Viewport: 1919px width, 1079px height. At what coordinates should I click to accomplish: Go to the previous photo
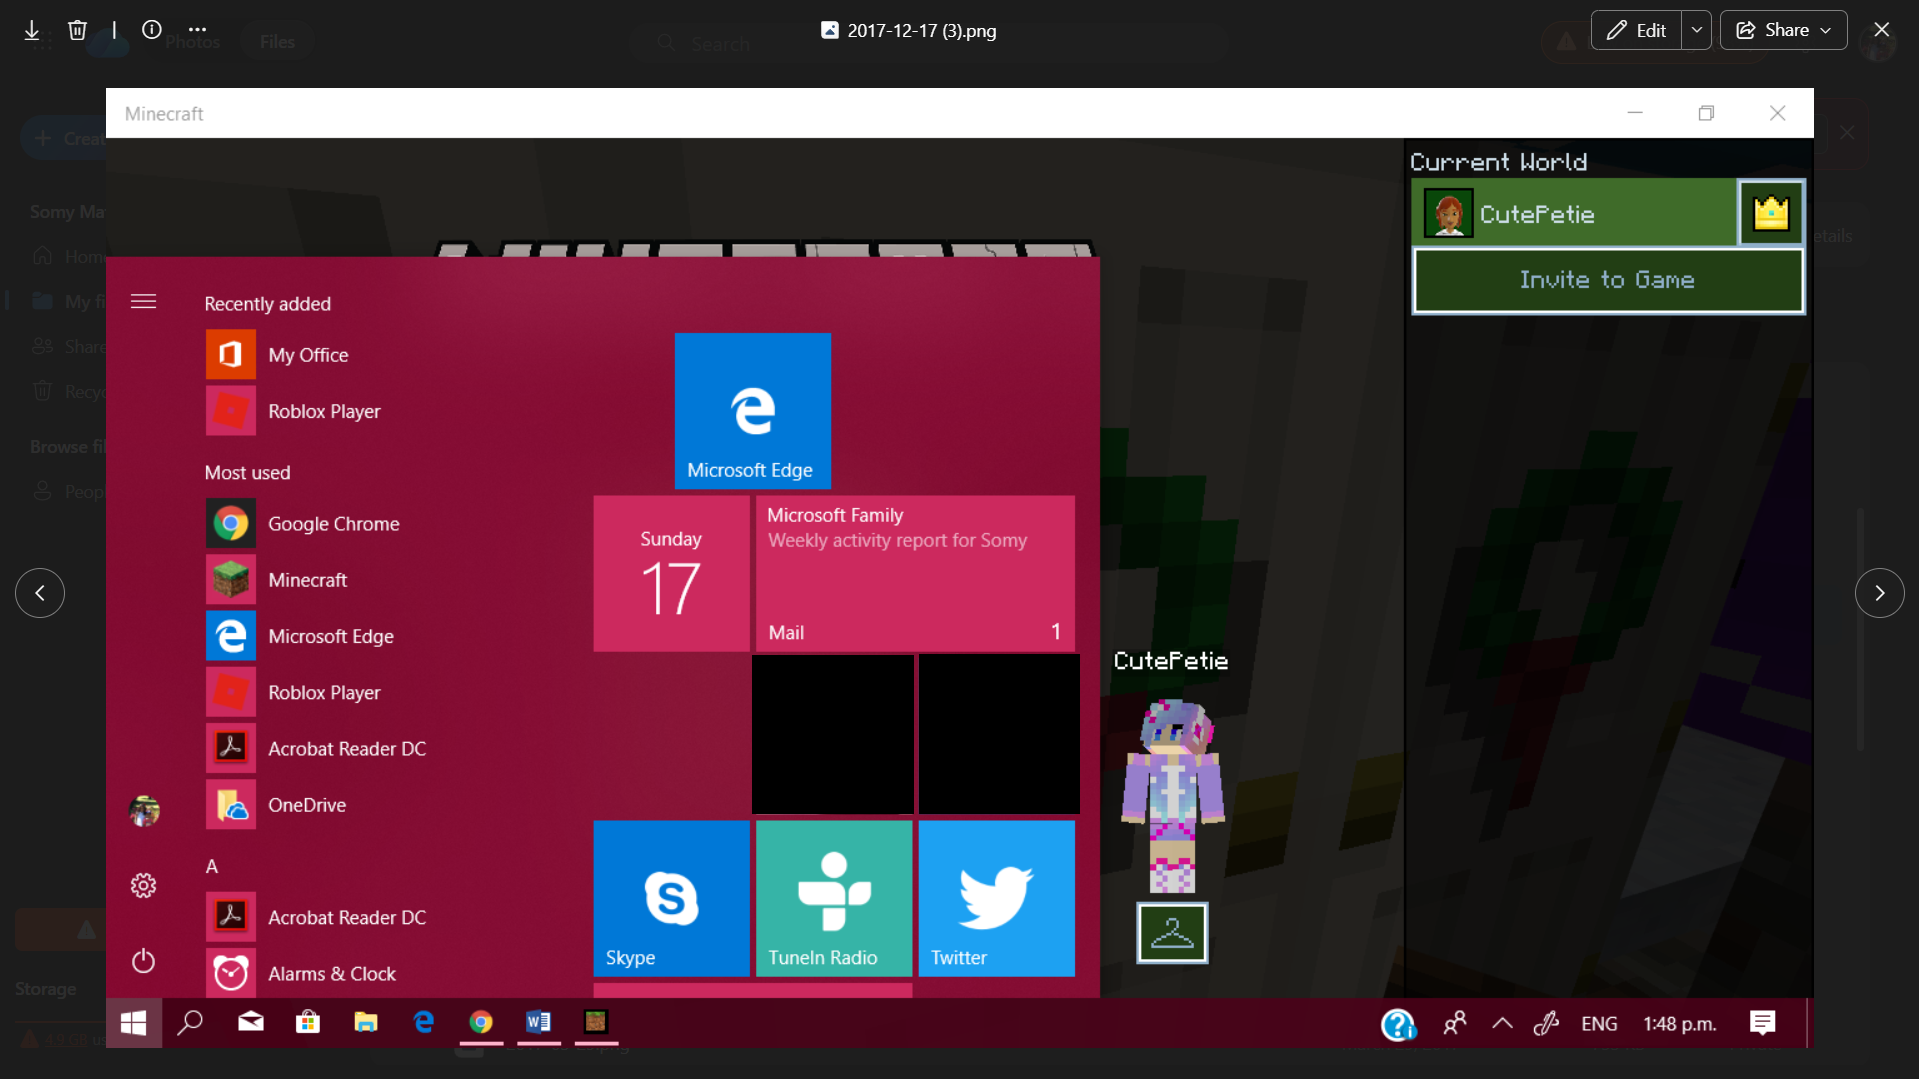[40, 593]
